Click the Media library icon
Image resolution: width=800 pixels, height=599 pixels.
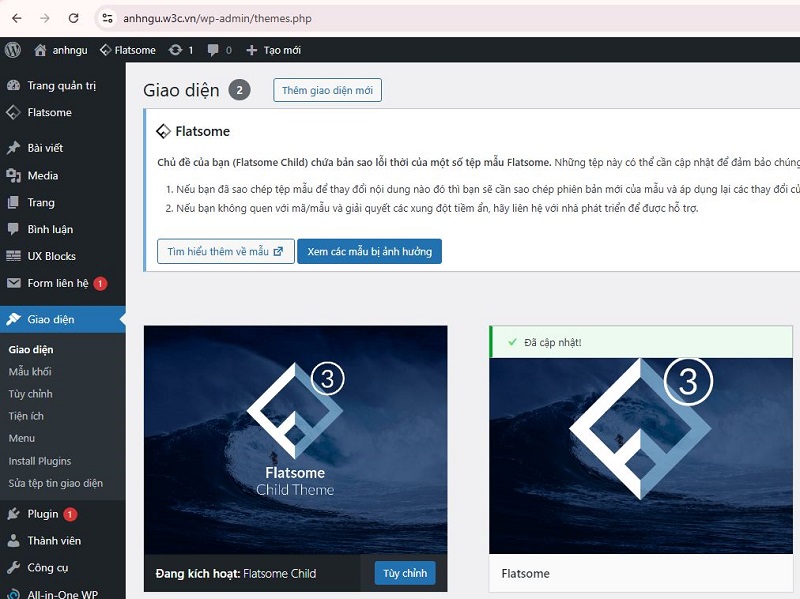pyautogui.click(x=13, y=176)
